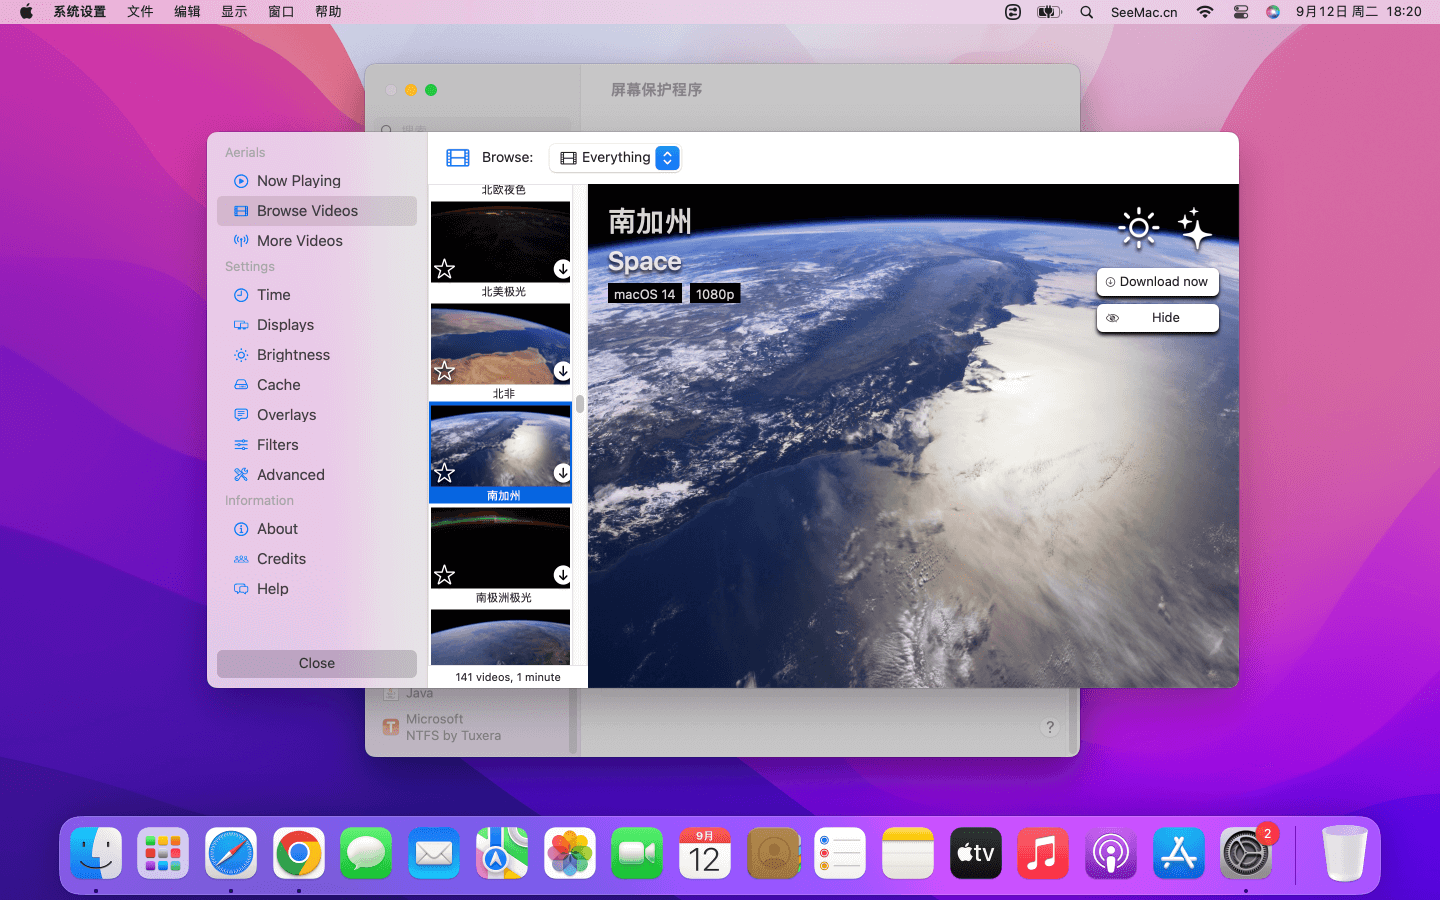Click the filmstrip icon beside Browse
The height and width of the screenshot is (900, 1440).
tap(458, 158)
